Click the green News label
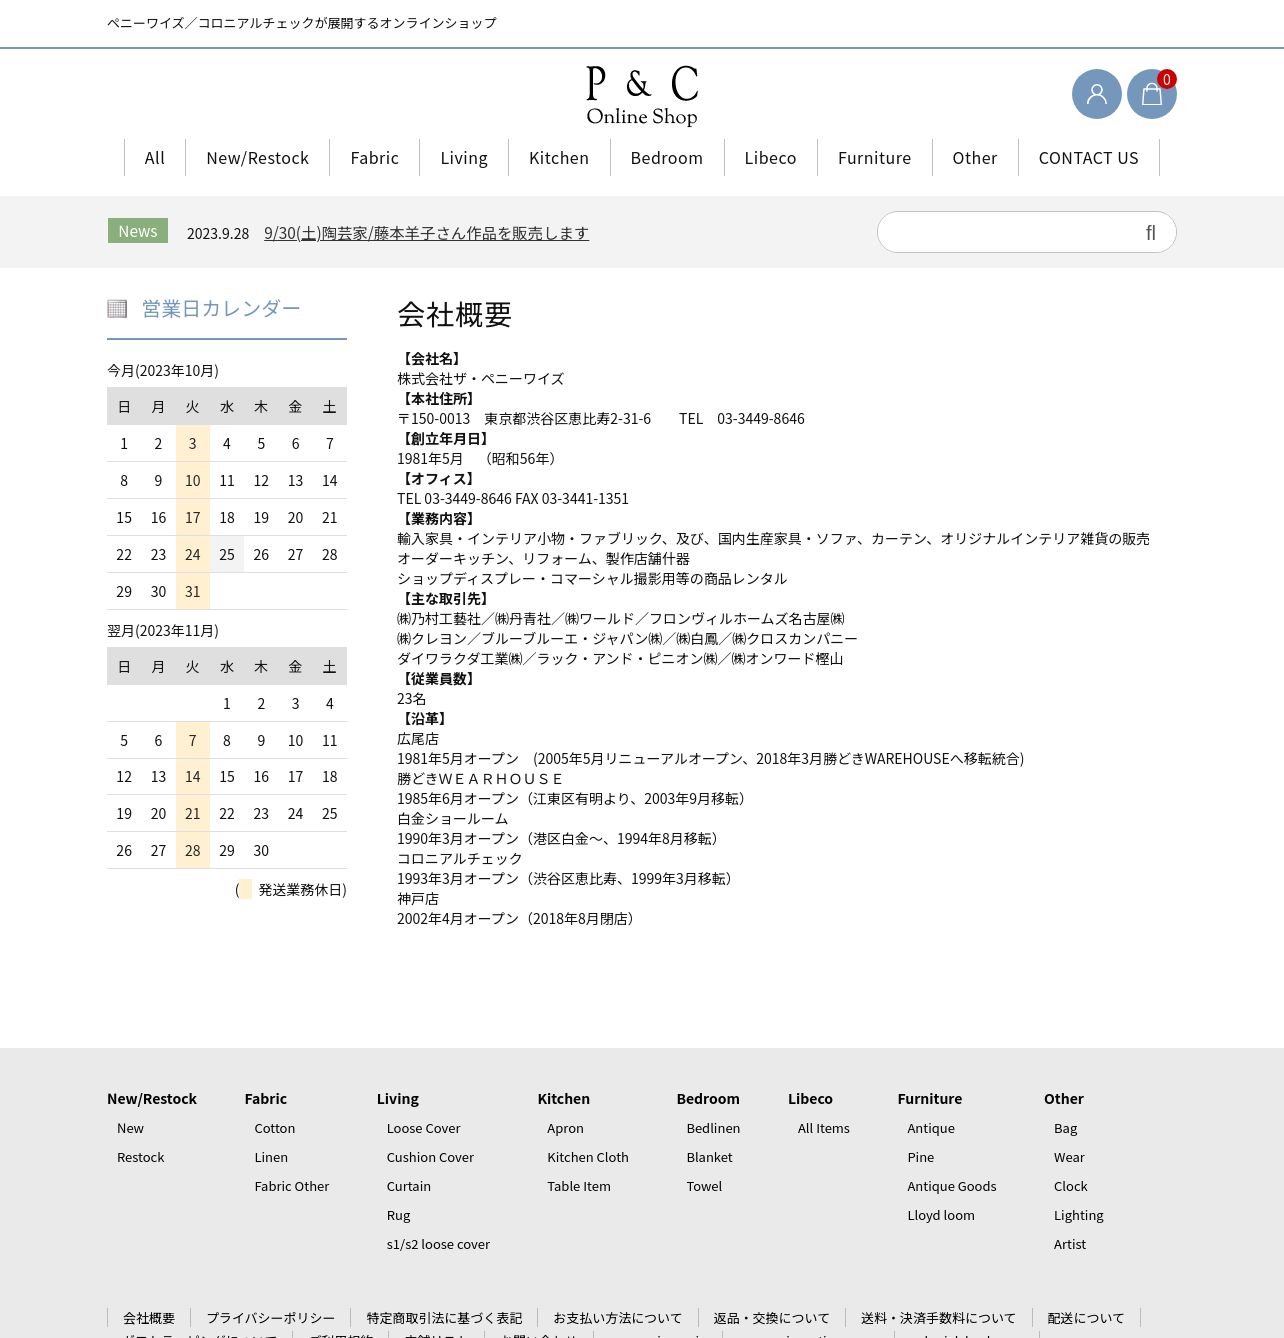 138,231
